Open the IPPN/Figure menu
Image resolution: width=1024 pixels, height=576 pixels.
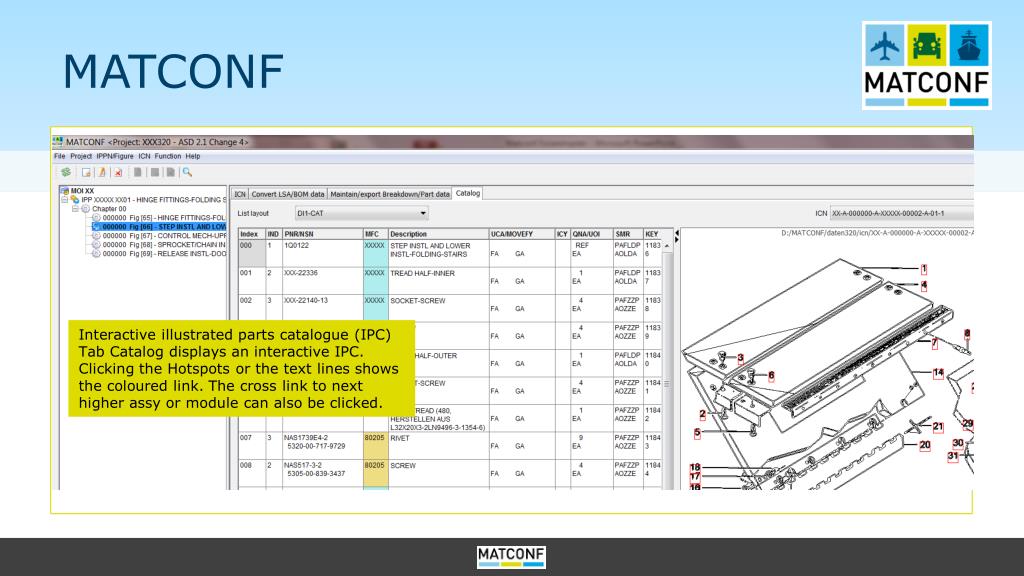tap(115, 156)
